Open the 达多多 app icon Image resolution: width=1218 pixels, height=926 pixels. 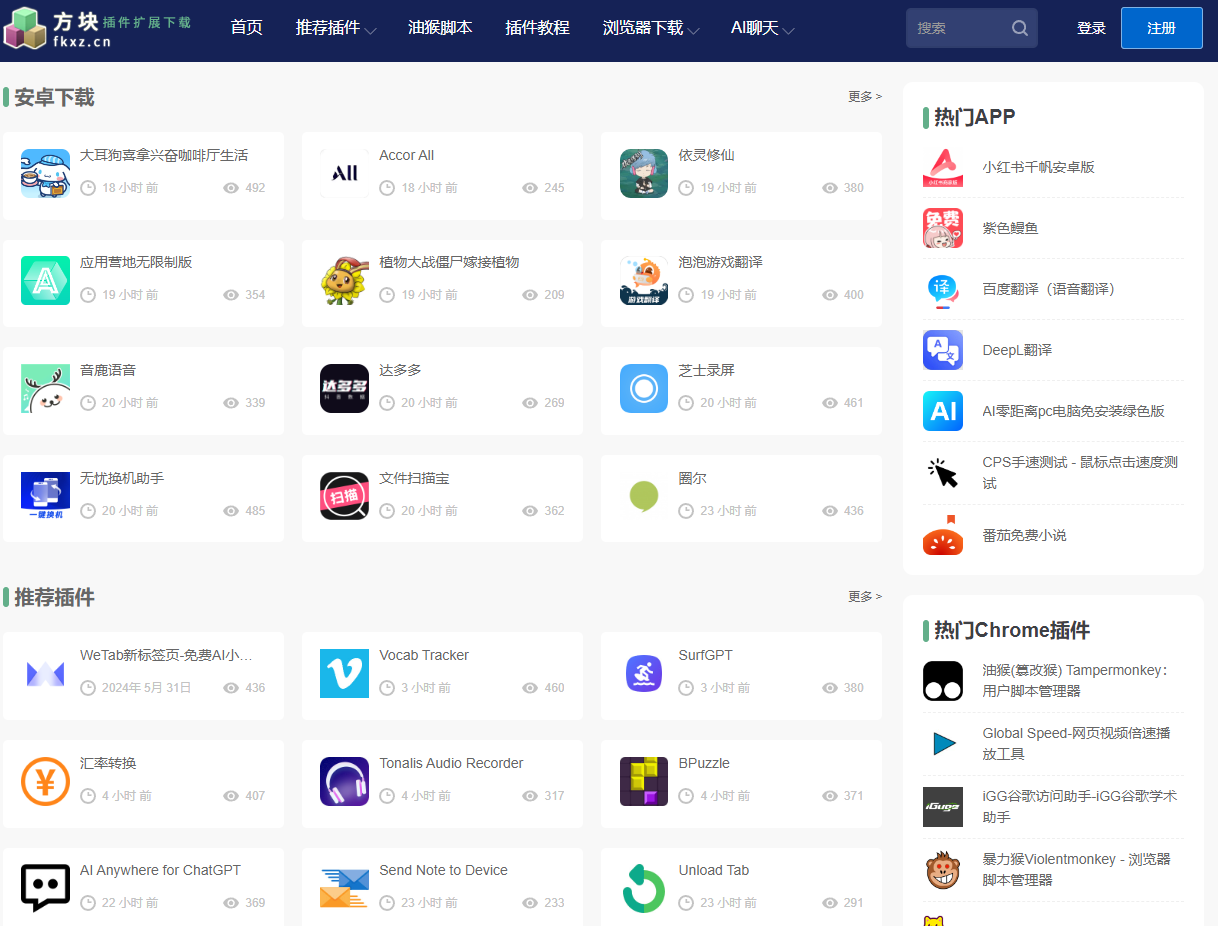pos(344,388)
